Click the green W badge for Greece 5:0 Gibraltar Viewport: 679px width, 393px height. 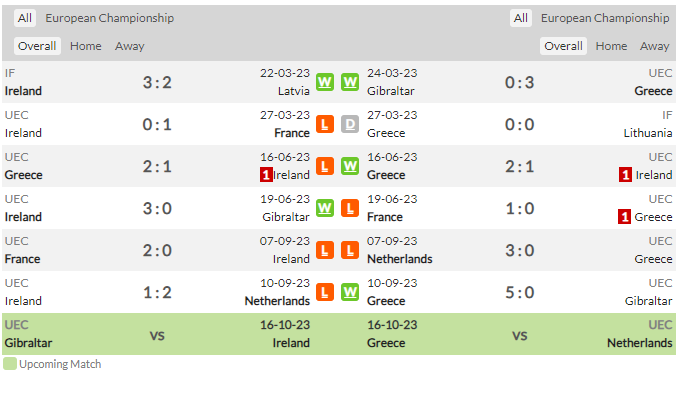(x=350, y=292)
